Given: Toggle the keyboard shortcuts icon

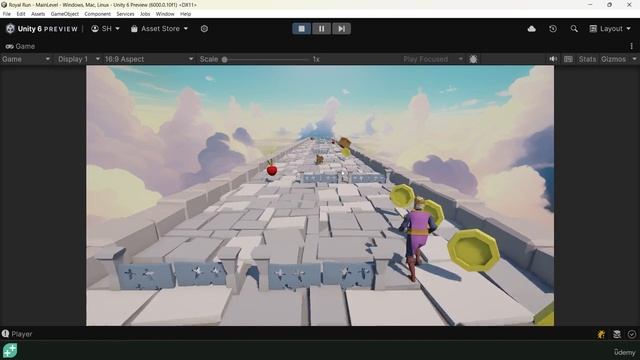Looking at the screenshot, I should [x=568, y=59].
